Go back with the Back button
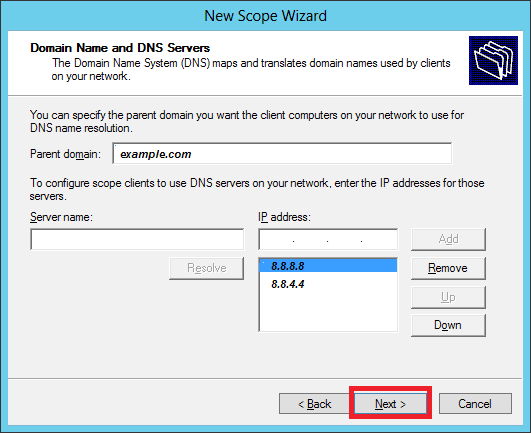This screenshot has width=531, height=433. (x=314, y=403)
